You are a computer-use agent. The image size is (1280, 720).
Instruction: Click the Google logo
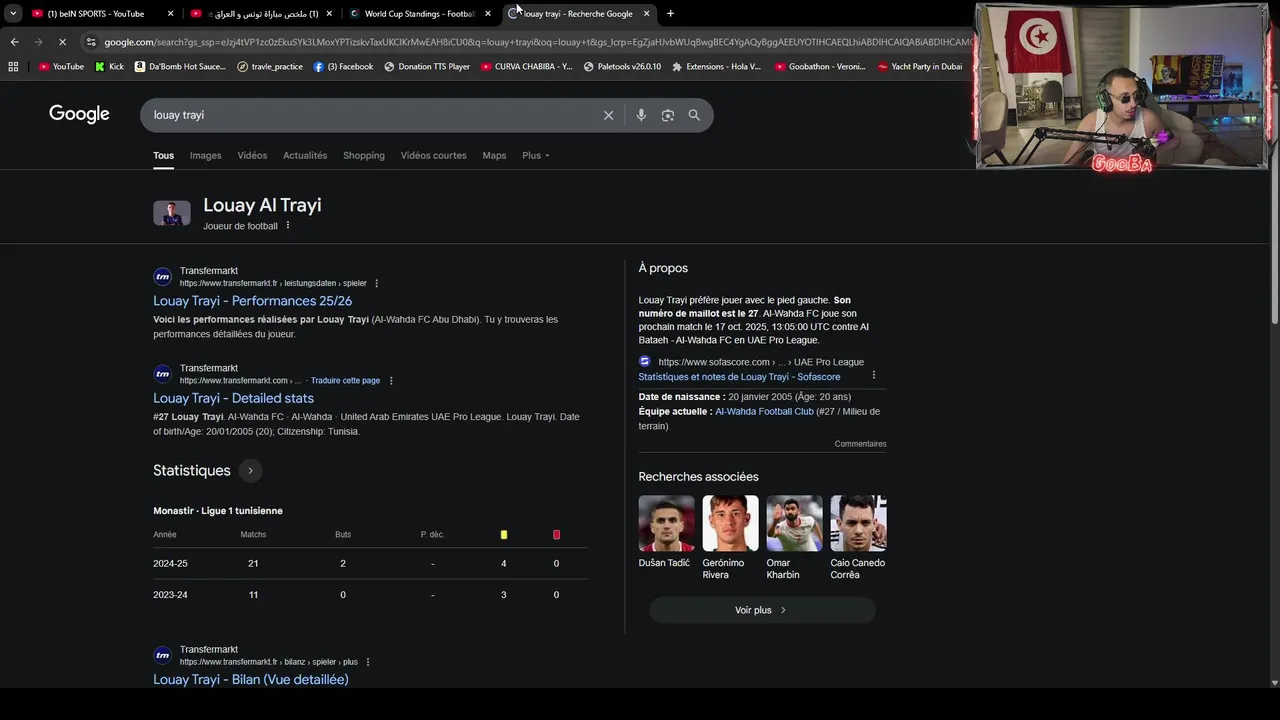pyautogui.click(x=79, y=114)
